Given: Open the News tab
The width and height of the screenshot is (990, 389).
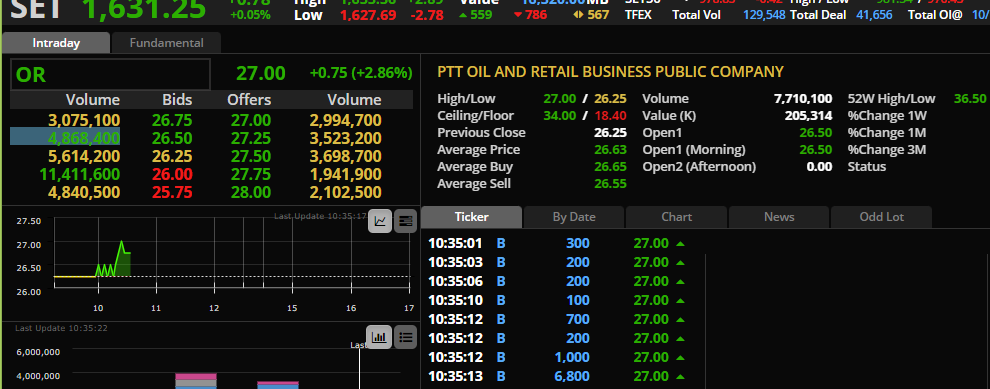Looking at the screenshot, I should click(779, 217).
